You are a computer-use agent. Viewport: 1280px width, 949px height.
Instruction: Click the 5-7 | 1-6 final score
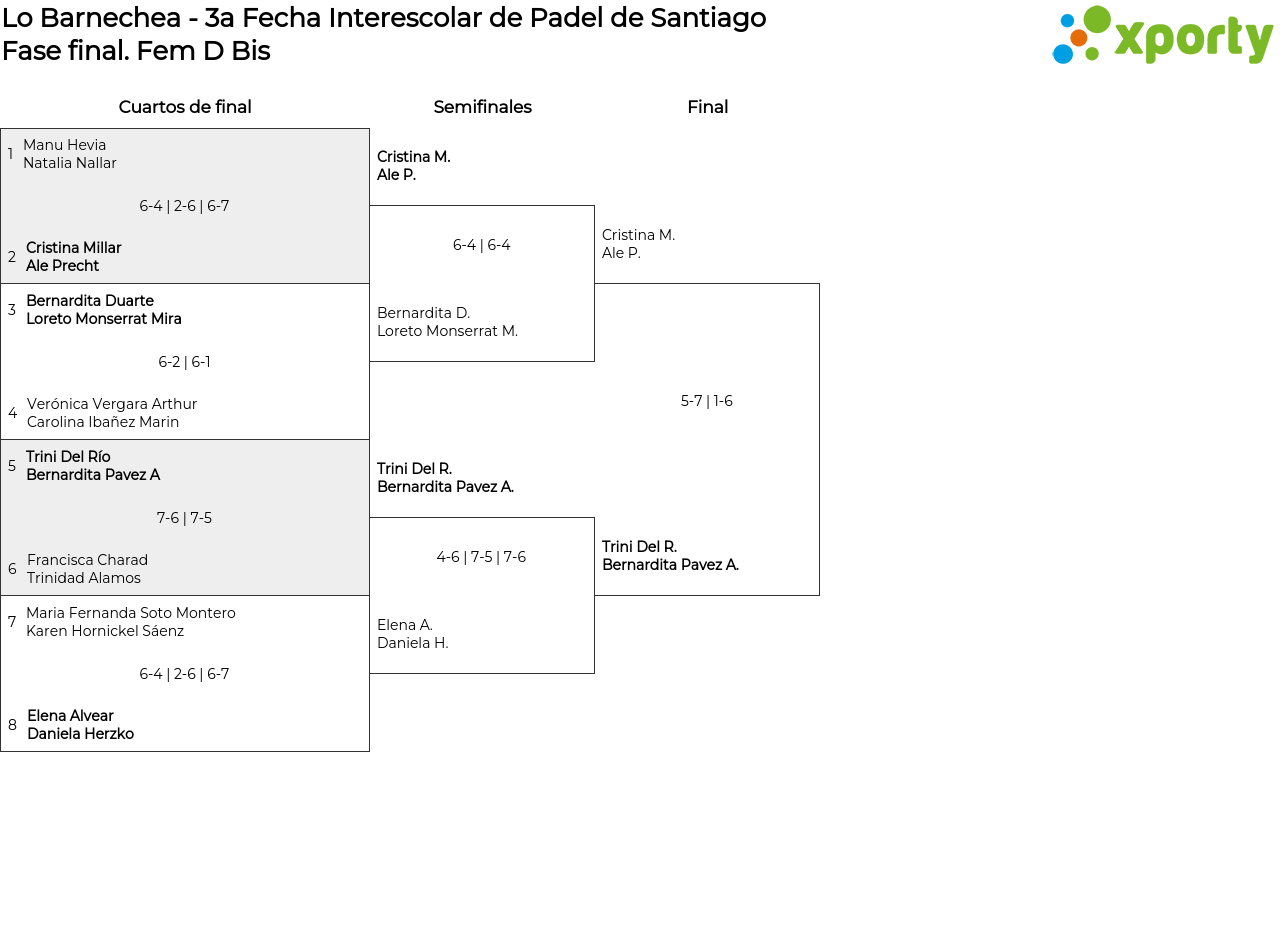coord(707,401)
